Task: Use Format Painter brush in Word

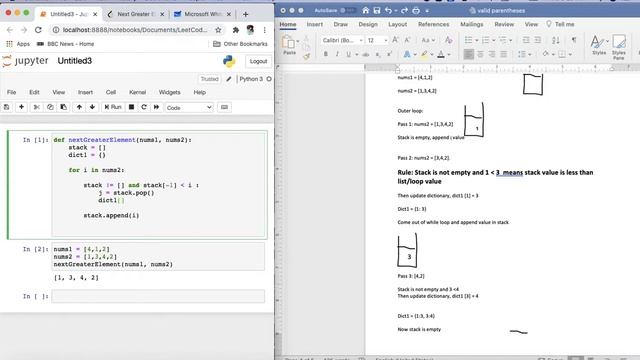Action: click(306, 57)
